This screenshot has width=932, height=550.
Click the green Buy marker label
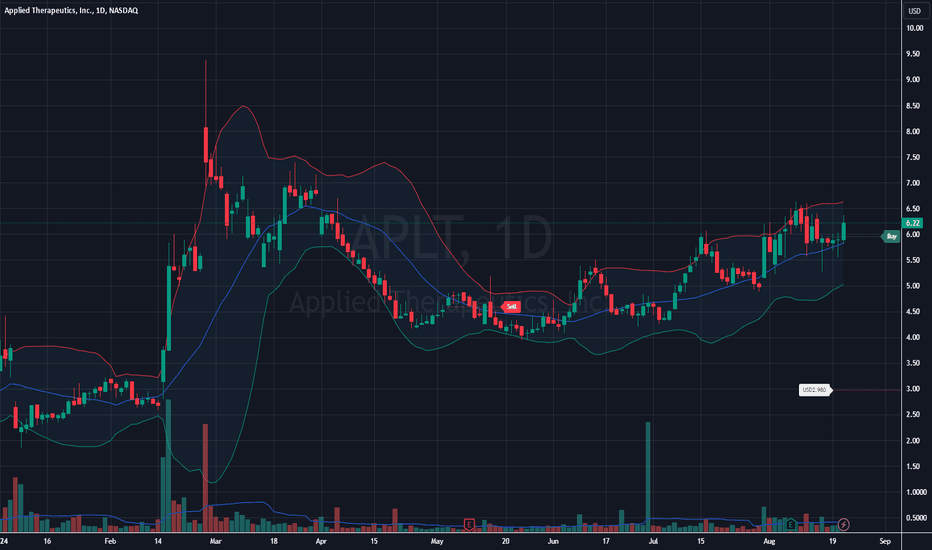(890, 237)
